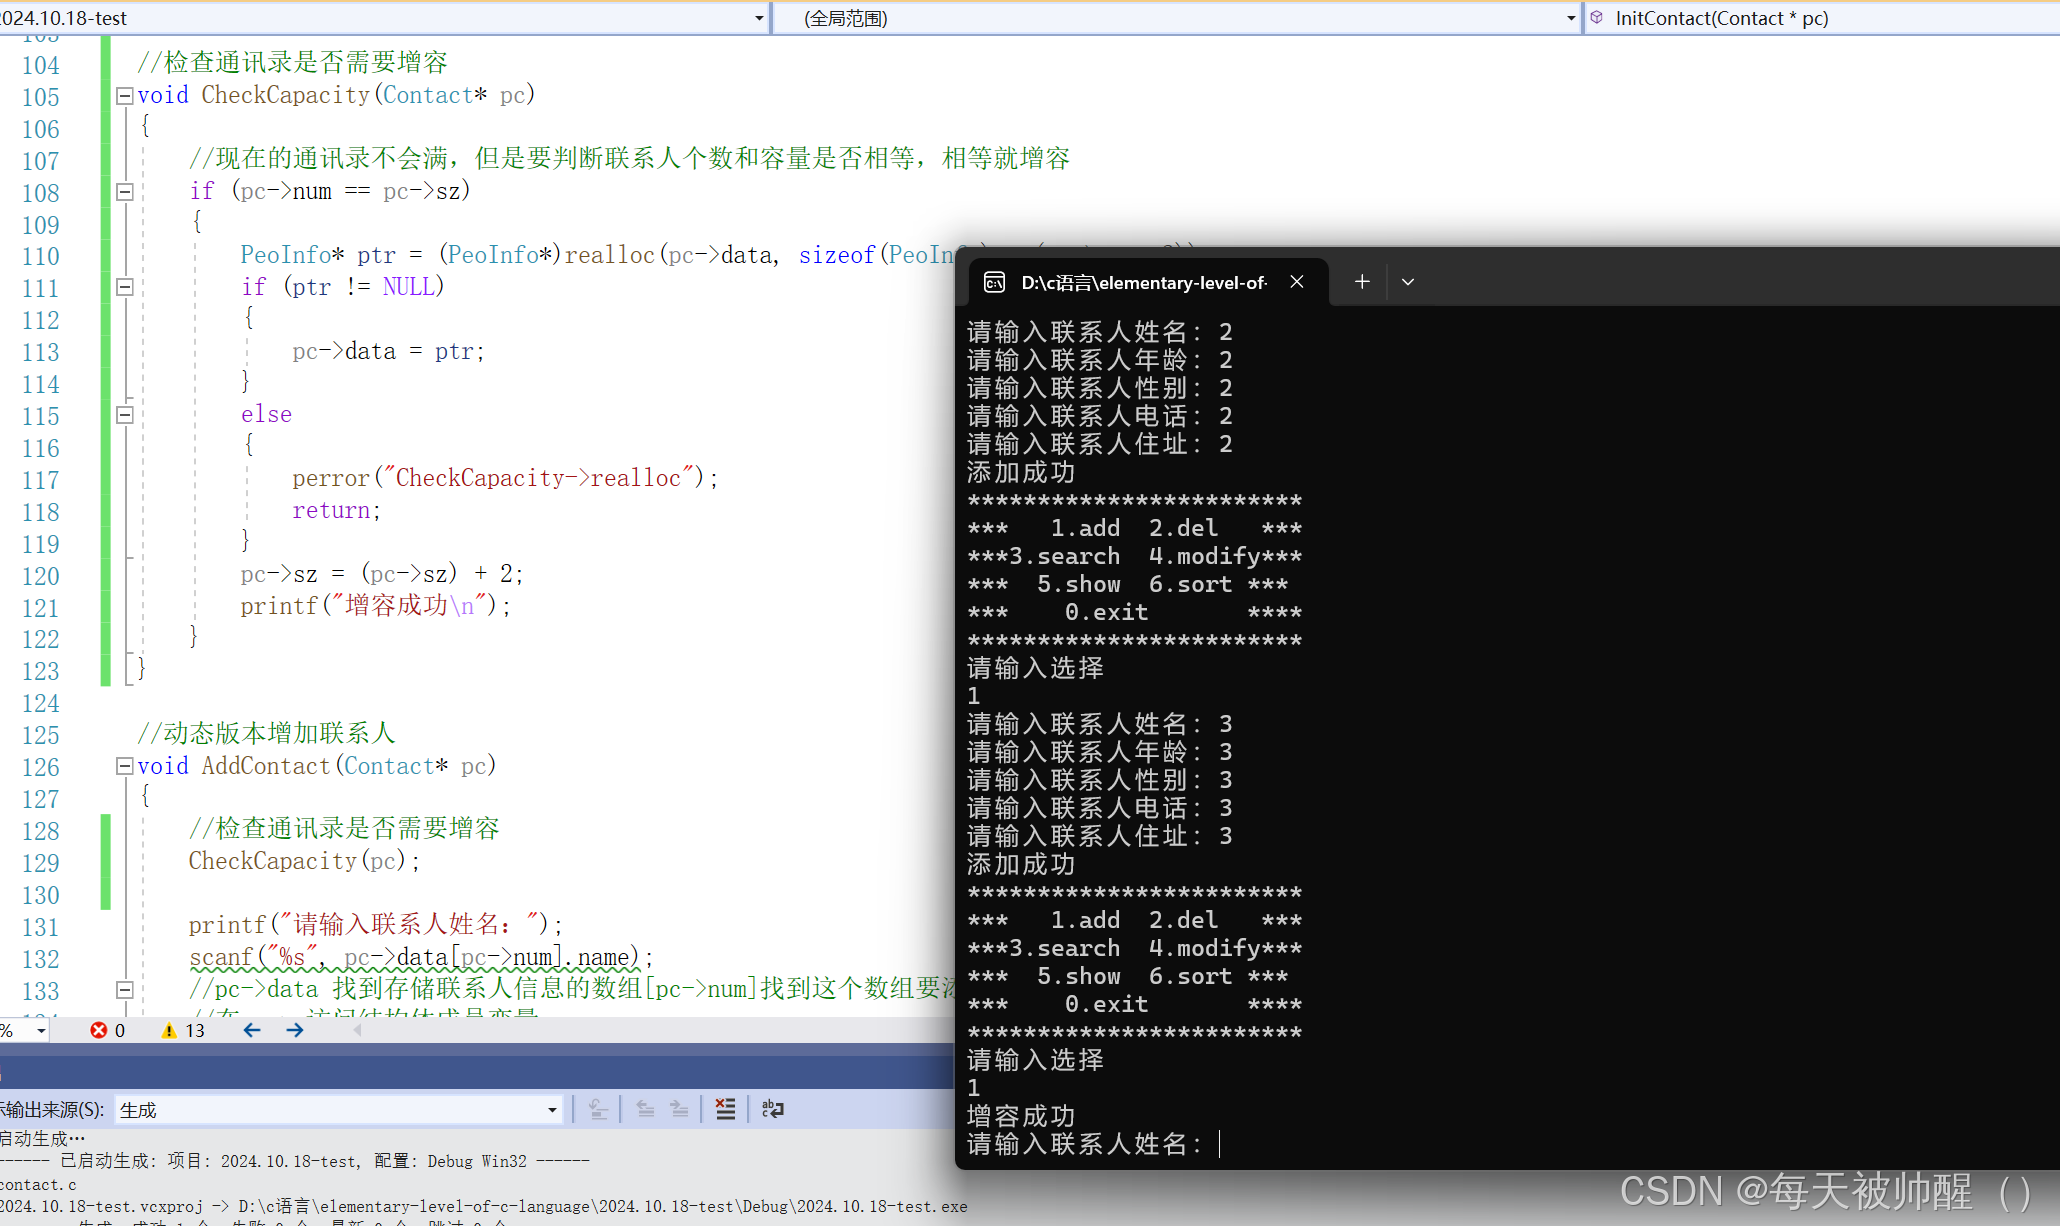
Task: Navigate backward with the left arrow
Action: pyautogui.click(x=252, y=1030)
